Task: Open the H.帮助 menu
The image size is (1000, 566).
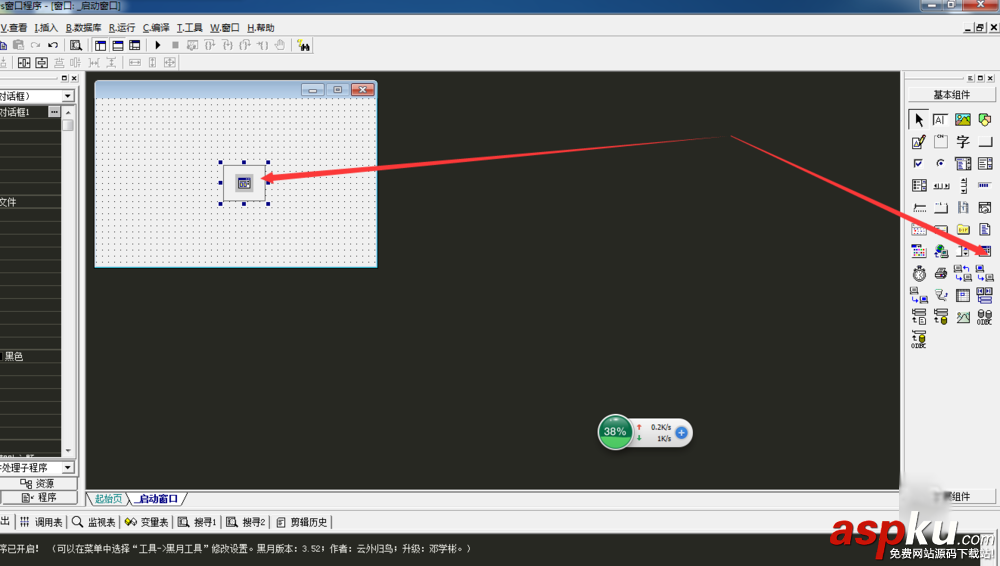Action: pyautogui.click(x=260, y=27)
